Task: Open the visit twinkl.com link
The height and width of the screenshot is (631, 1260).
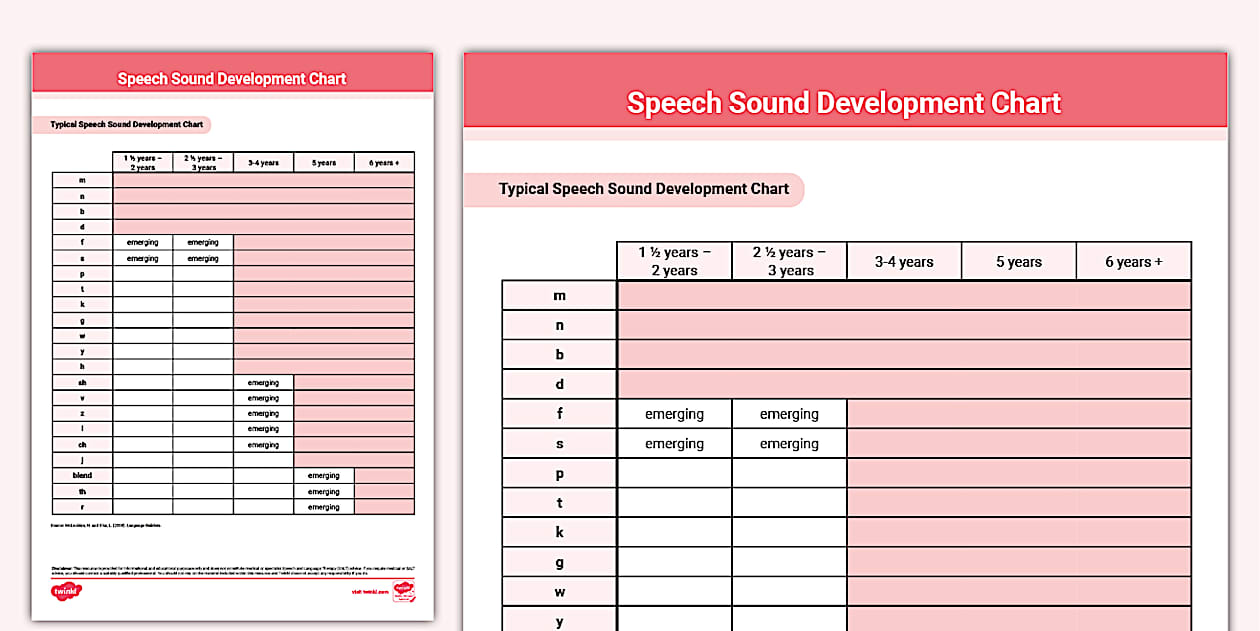Action: pyautogui.click(x=370, y=592)
